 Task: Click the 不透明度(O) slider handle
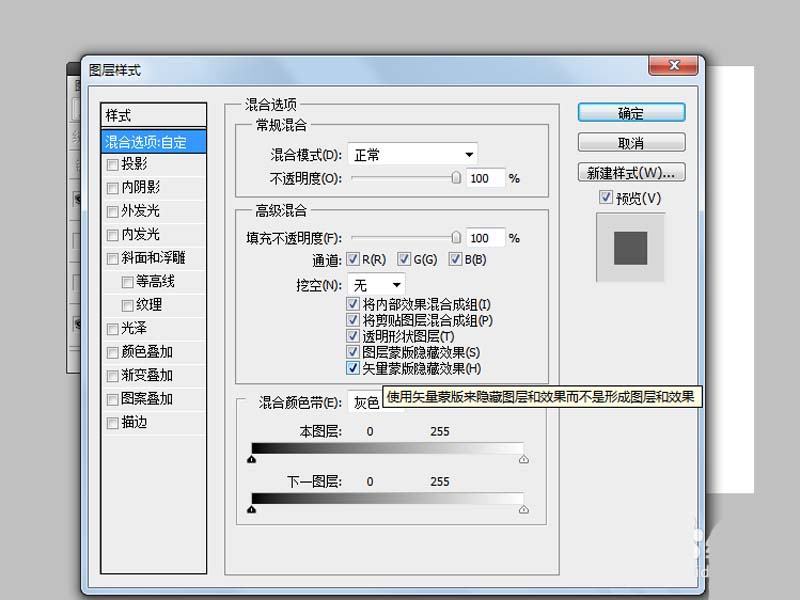click(x=456, y=178)
